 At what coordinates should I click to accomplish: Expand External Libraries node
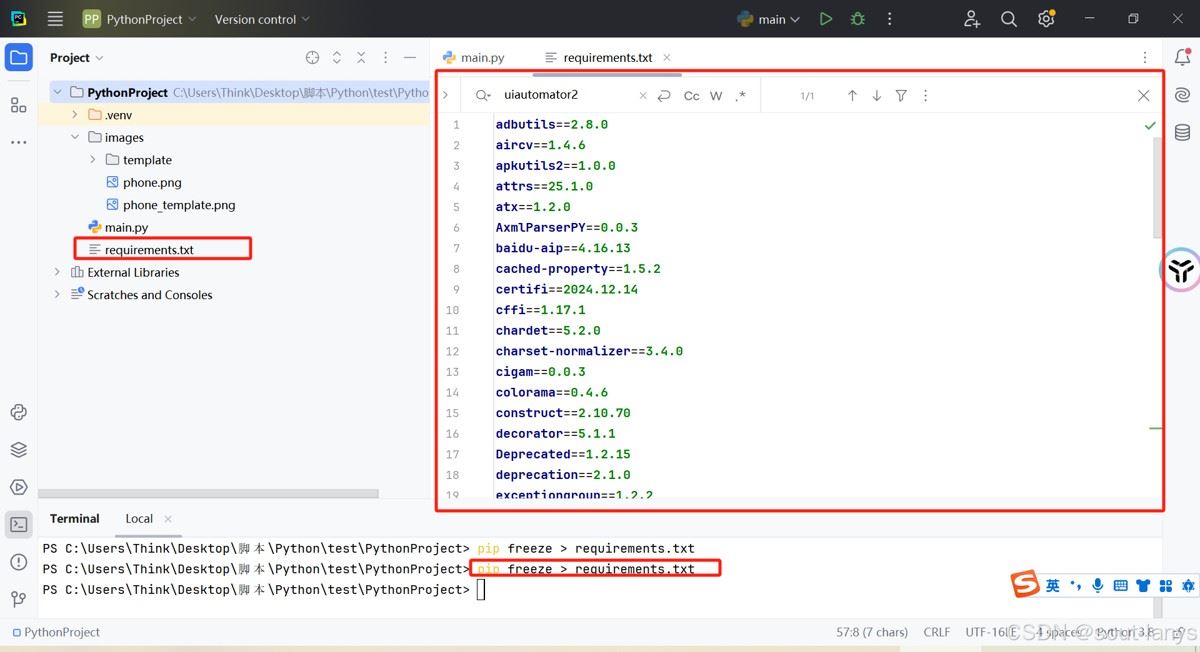57,272
